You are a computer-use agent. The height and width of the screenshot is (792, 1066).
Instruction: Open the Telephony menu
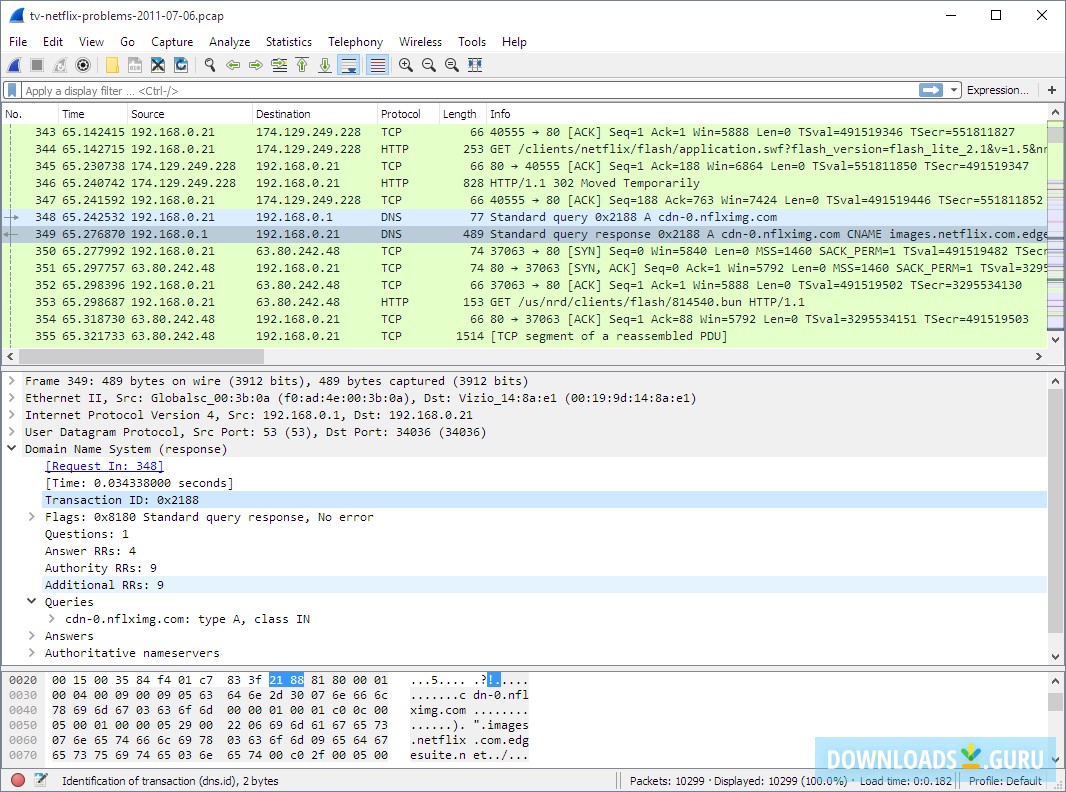pos(355,42)
